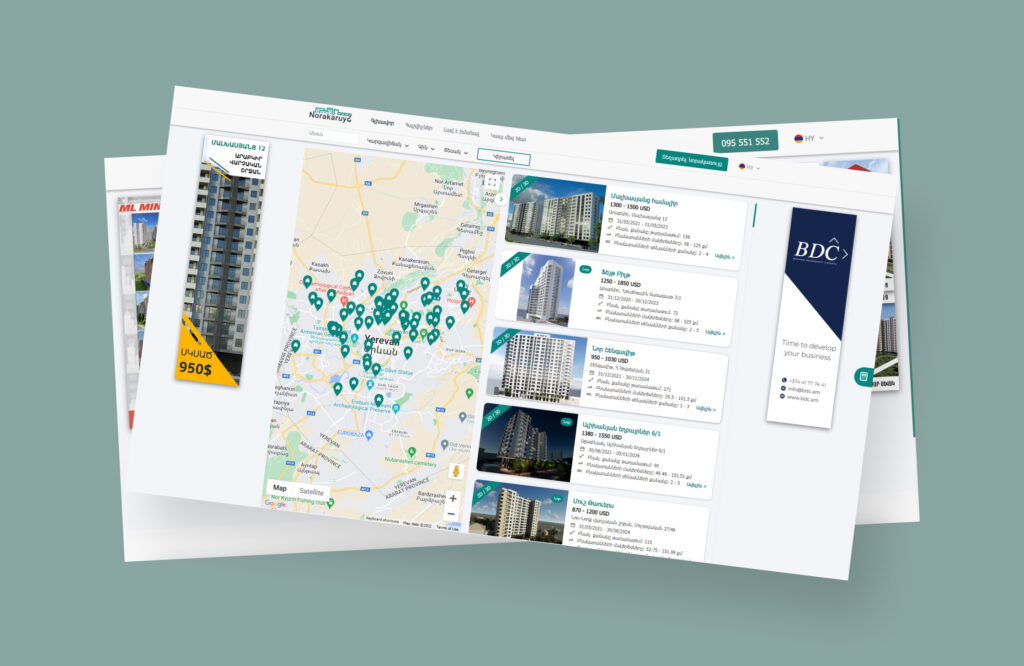The width and height of the screenshot is (1024, 666).
Task: Open the Norakaruyc logo home link
Action: point(330,114)
